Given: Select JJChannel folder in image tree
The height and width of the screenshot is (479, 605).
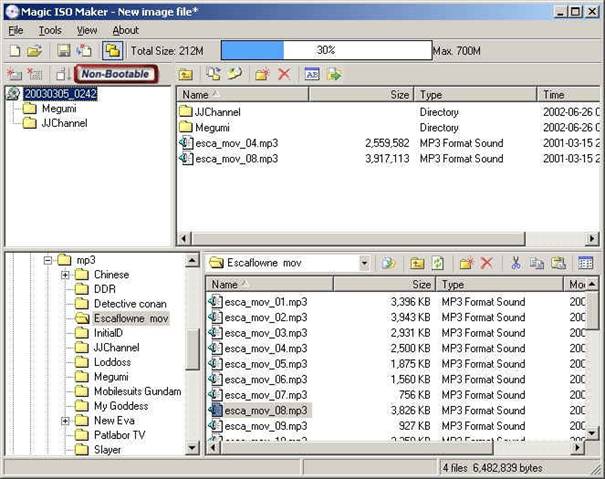Looking at the screenshot, I should [x=64, y=123].
